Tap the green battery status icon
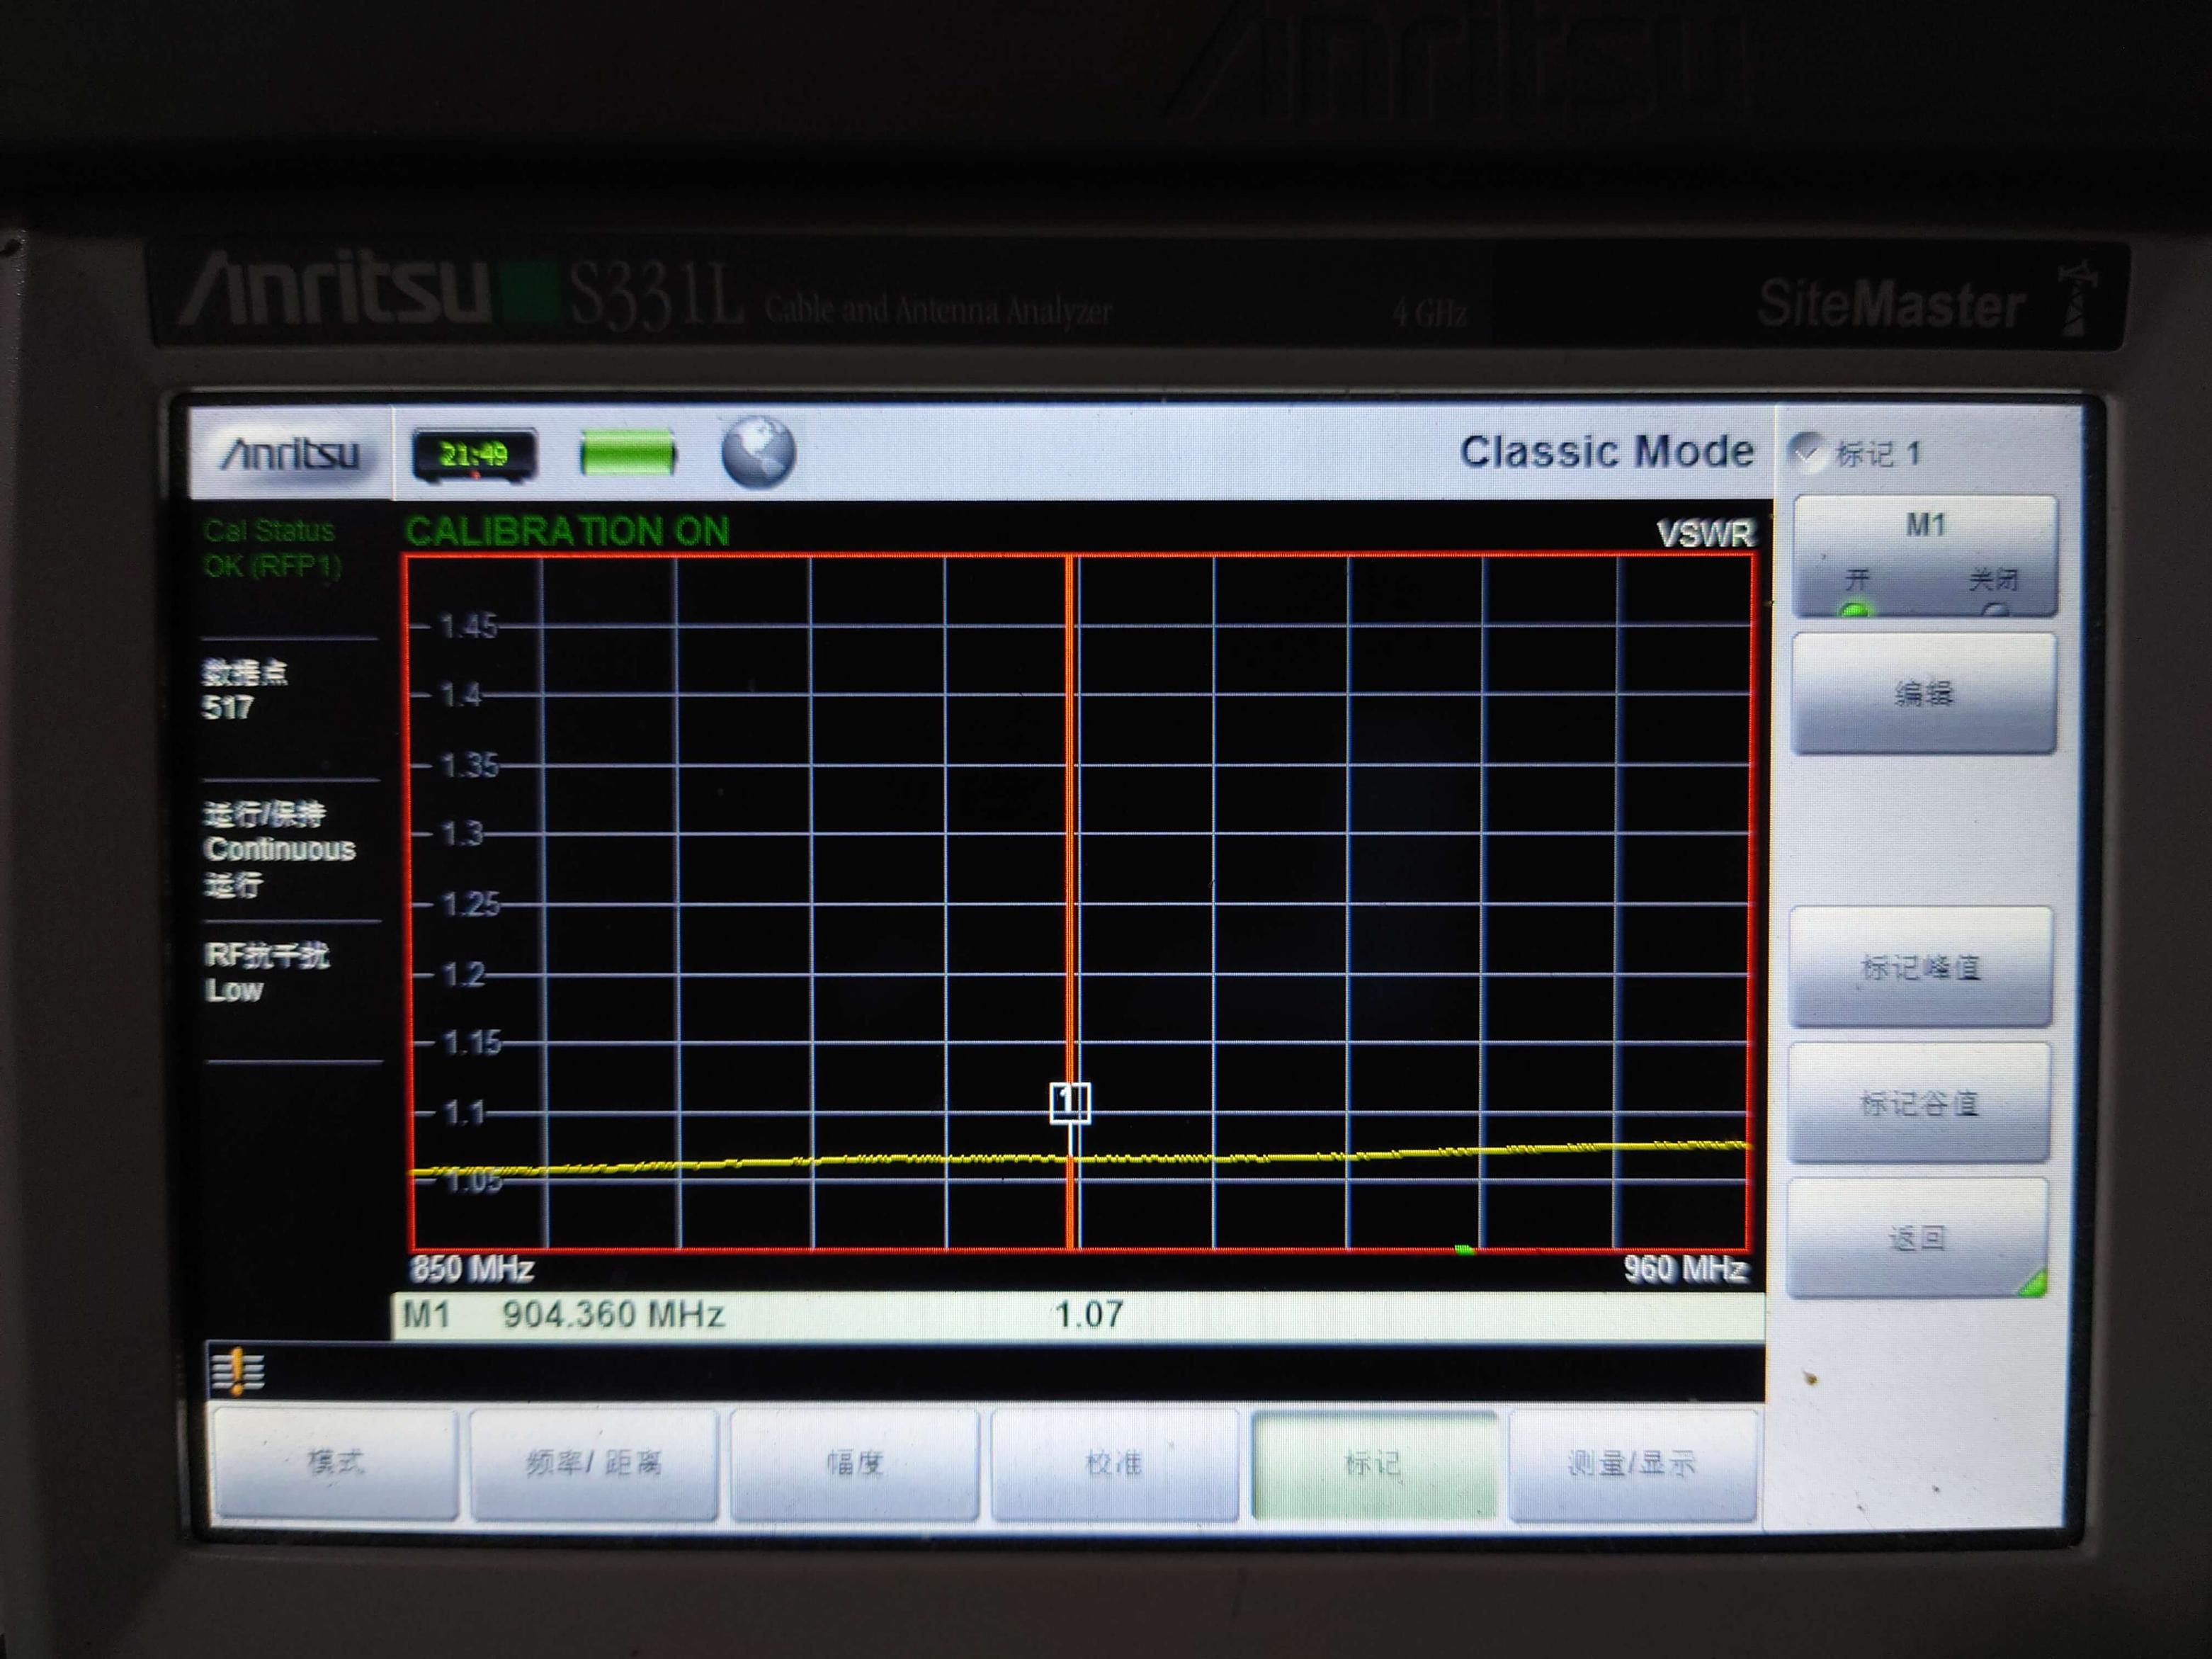This screenshot has height=1659, width=2212. [x=628, y=454]
